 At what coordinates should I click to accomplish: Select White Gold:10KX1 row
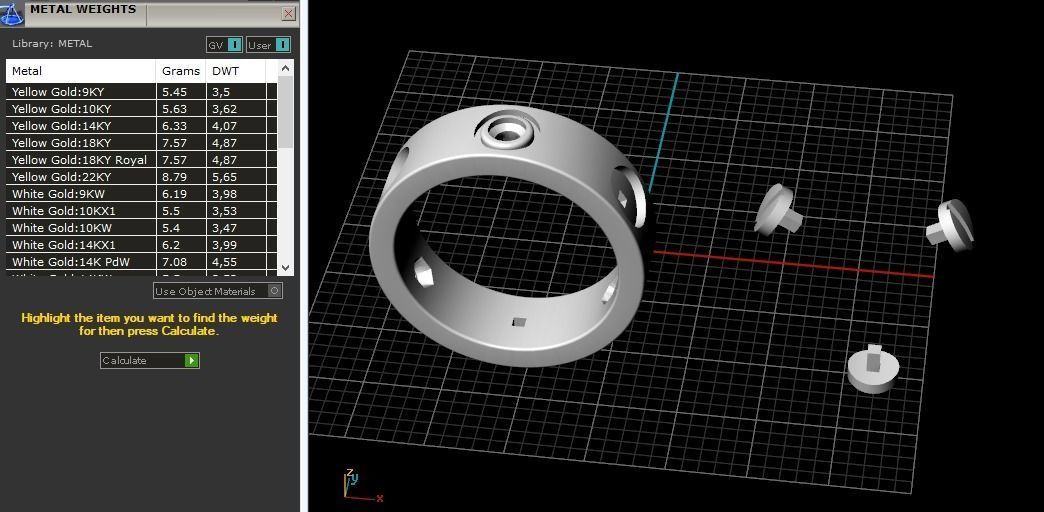(141, 210)
